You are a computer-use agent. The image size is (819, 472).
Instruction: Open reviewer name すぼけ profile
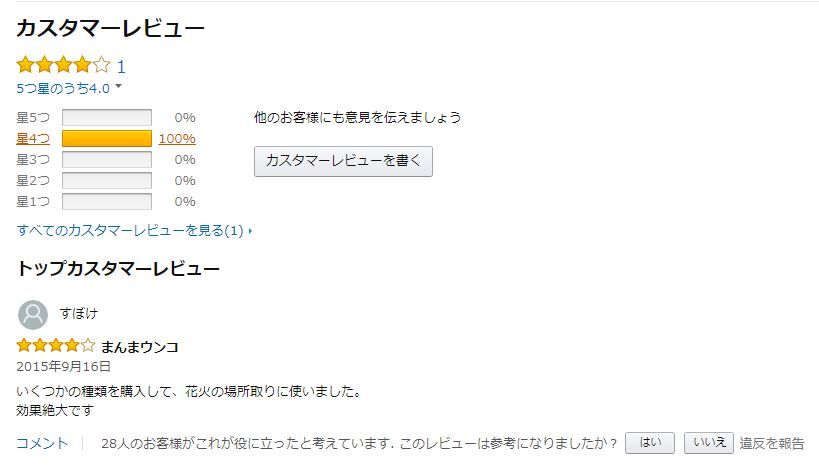coord(78,313)
